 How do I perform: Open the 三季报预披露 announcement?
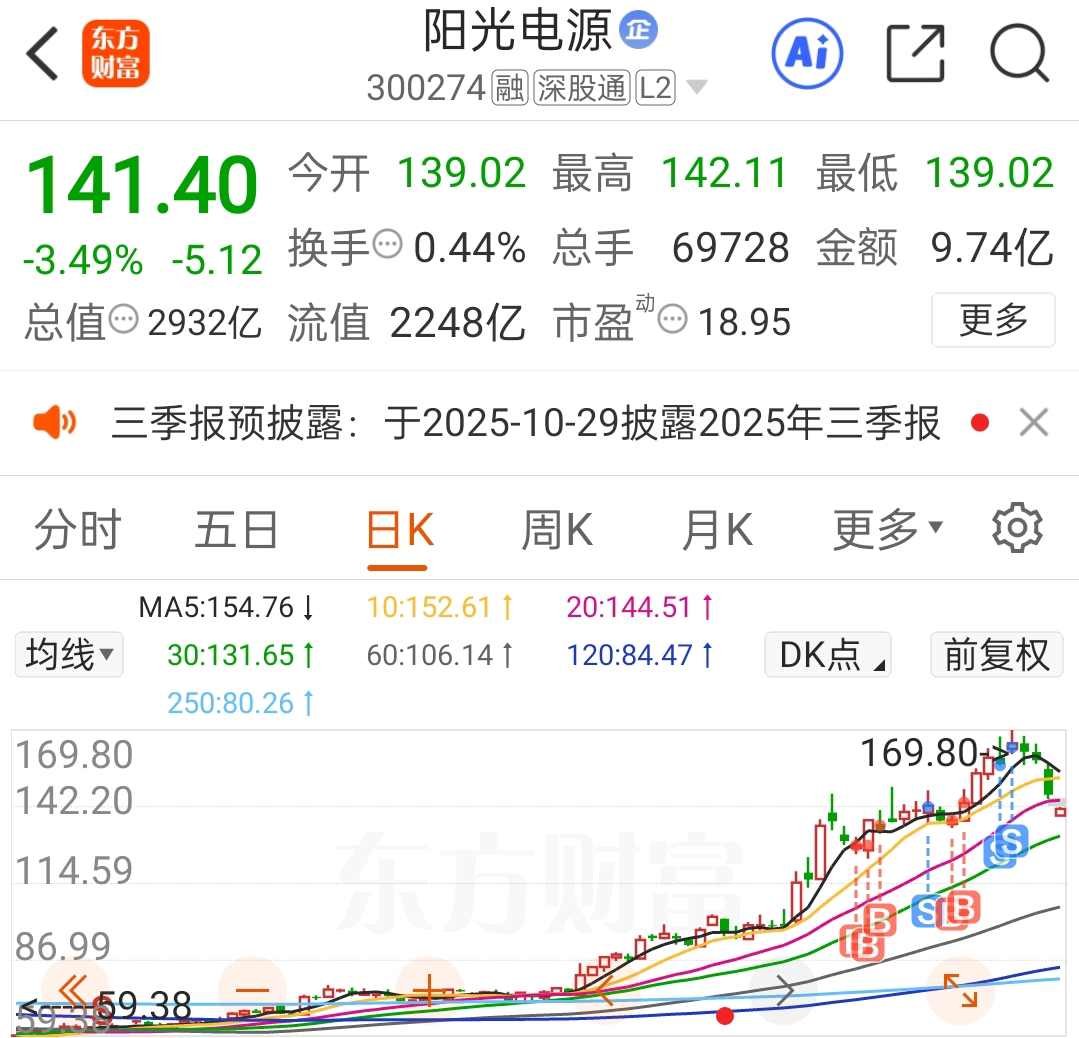click(x=526, y=423)
